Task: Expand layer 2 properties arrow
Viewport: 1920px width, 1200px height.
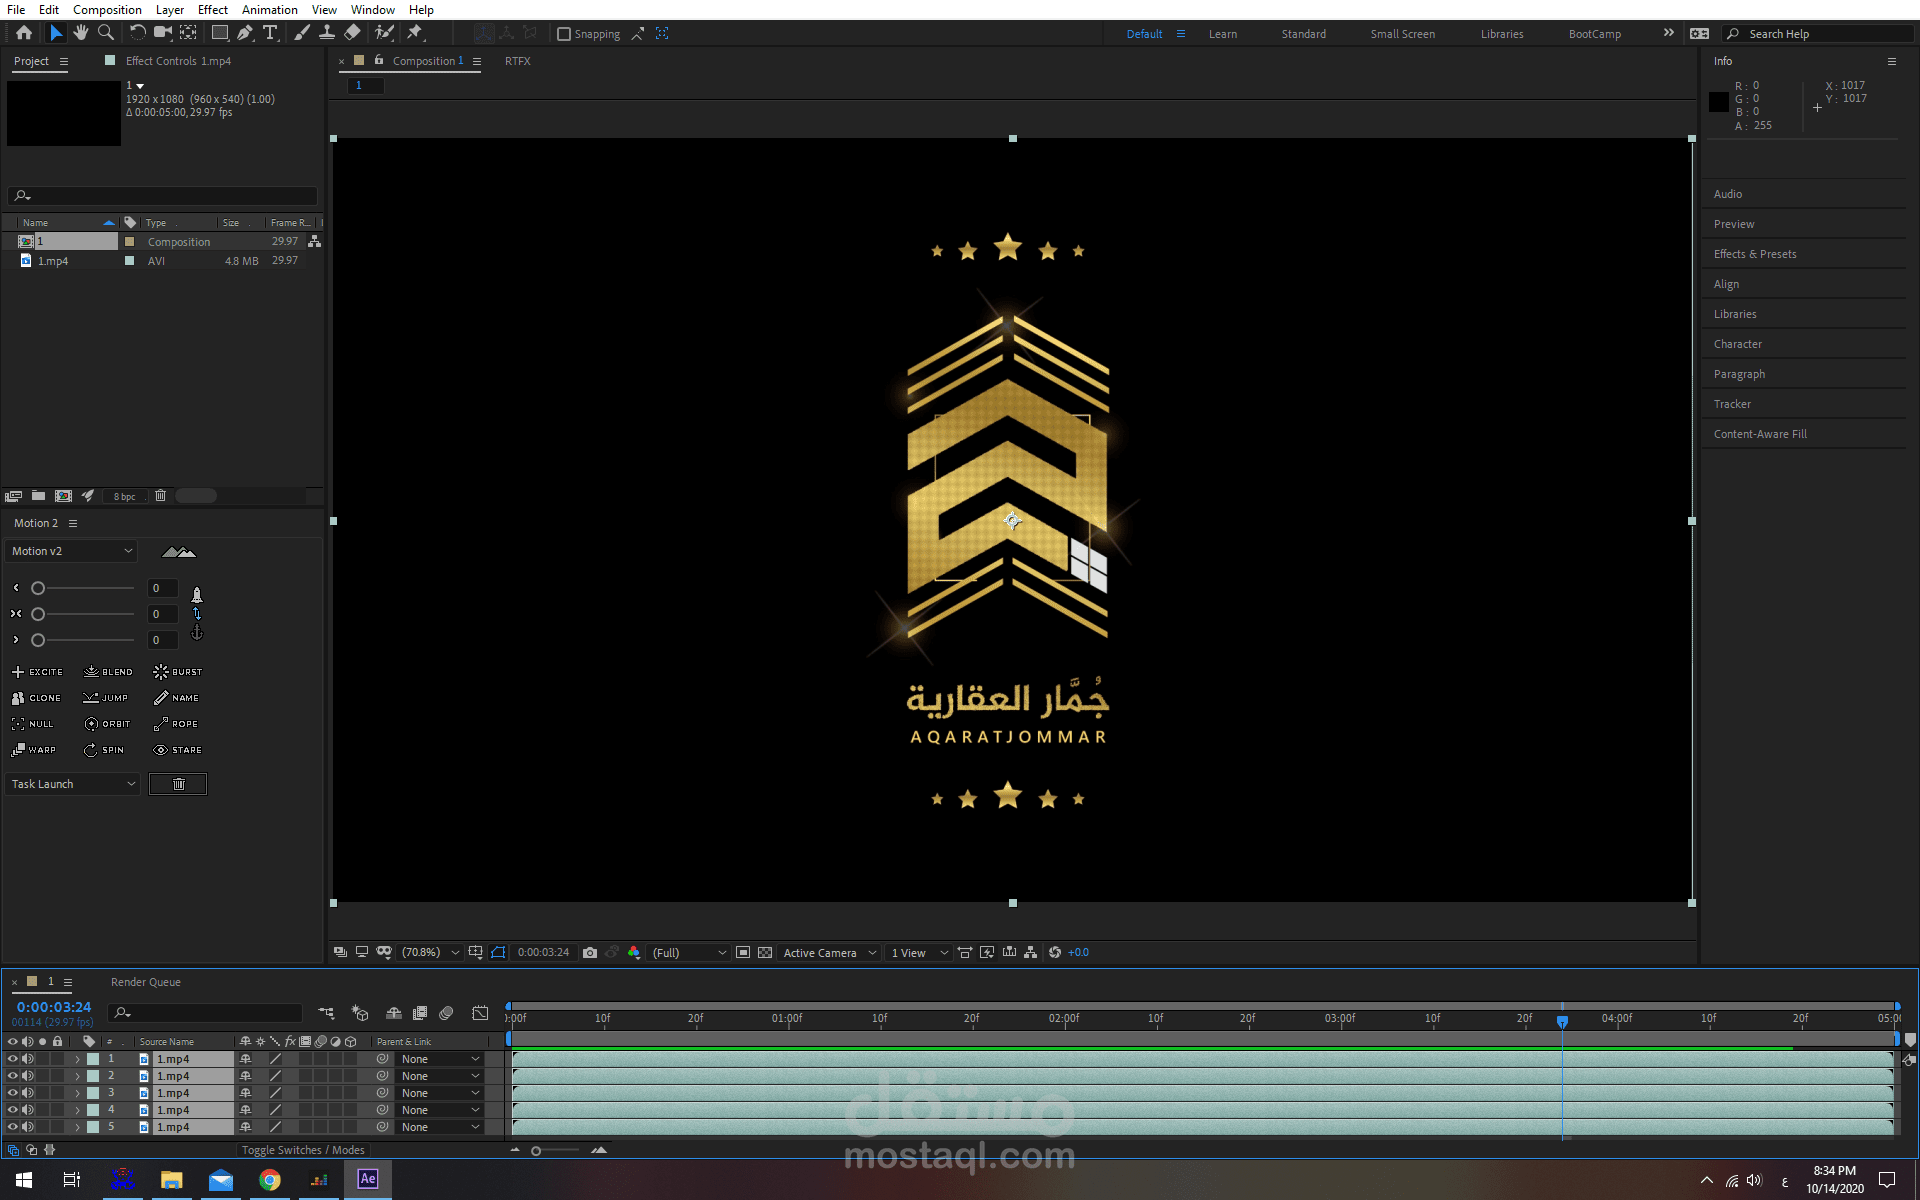Action: [77, 1076]
